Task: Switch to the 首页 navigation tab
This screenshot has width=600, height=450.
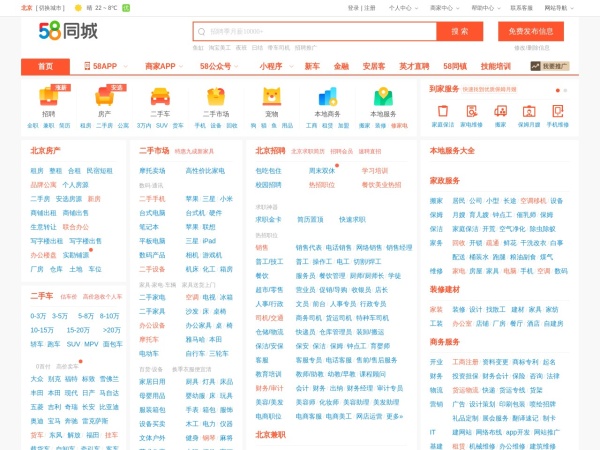Action: point(46,66)
